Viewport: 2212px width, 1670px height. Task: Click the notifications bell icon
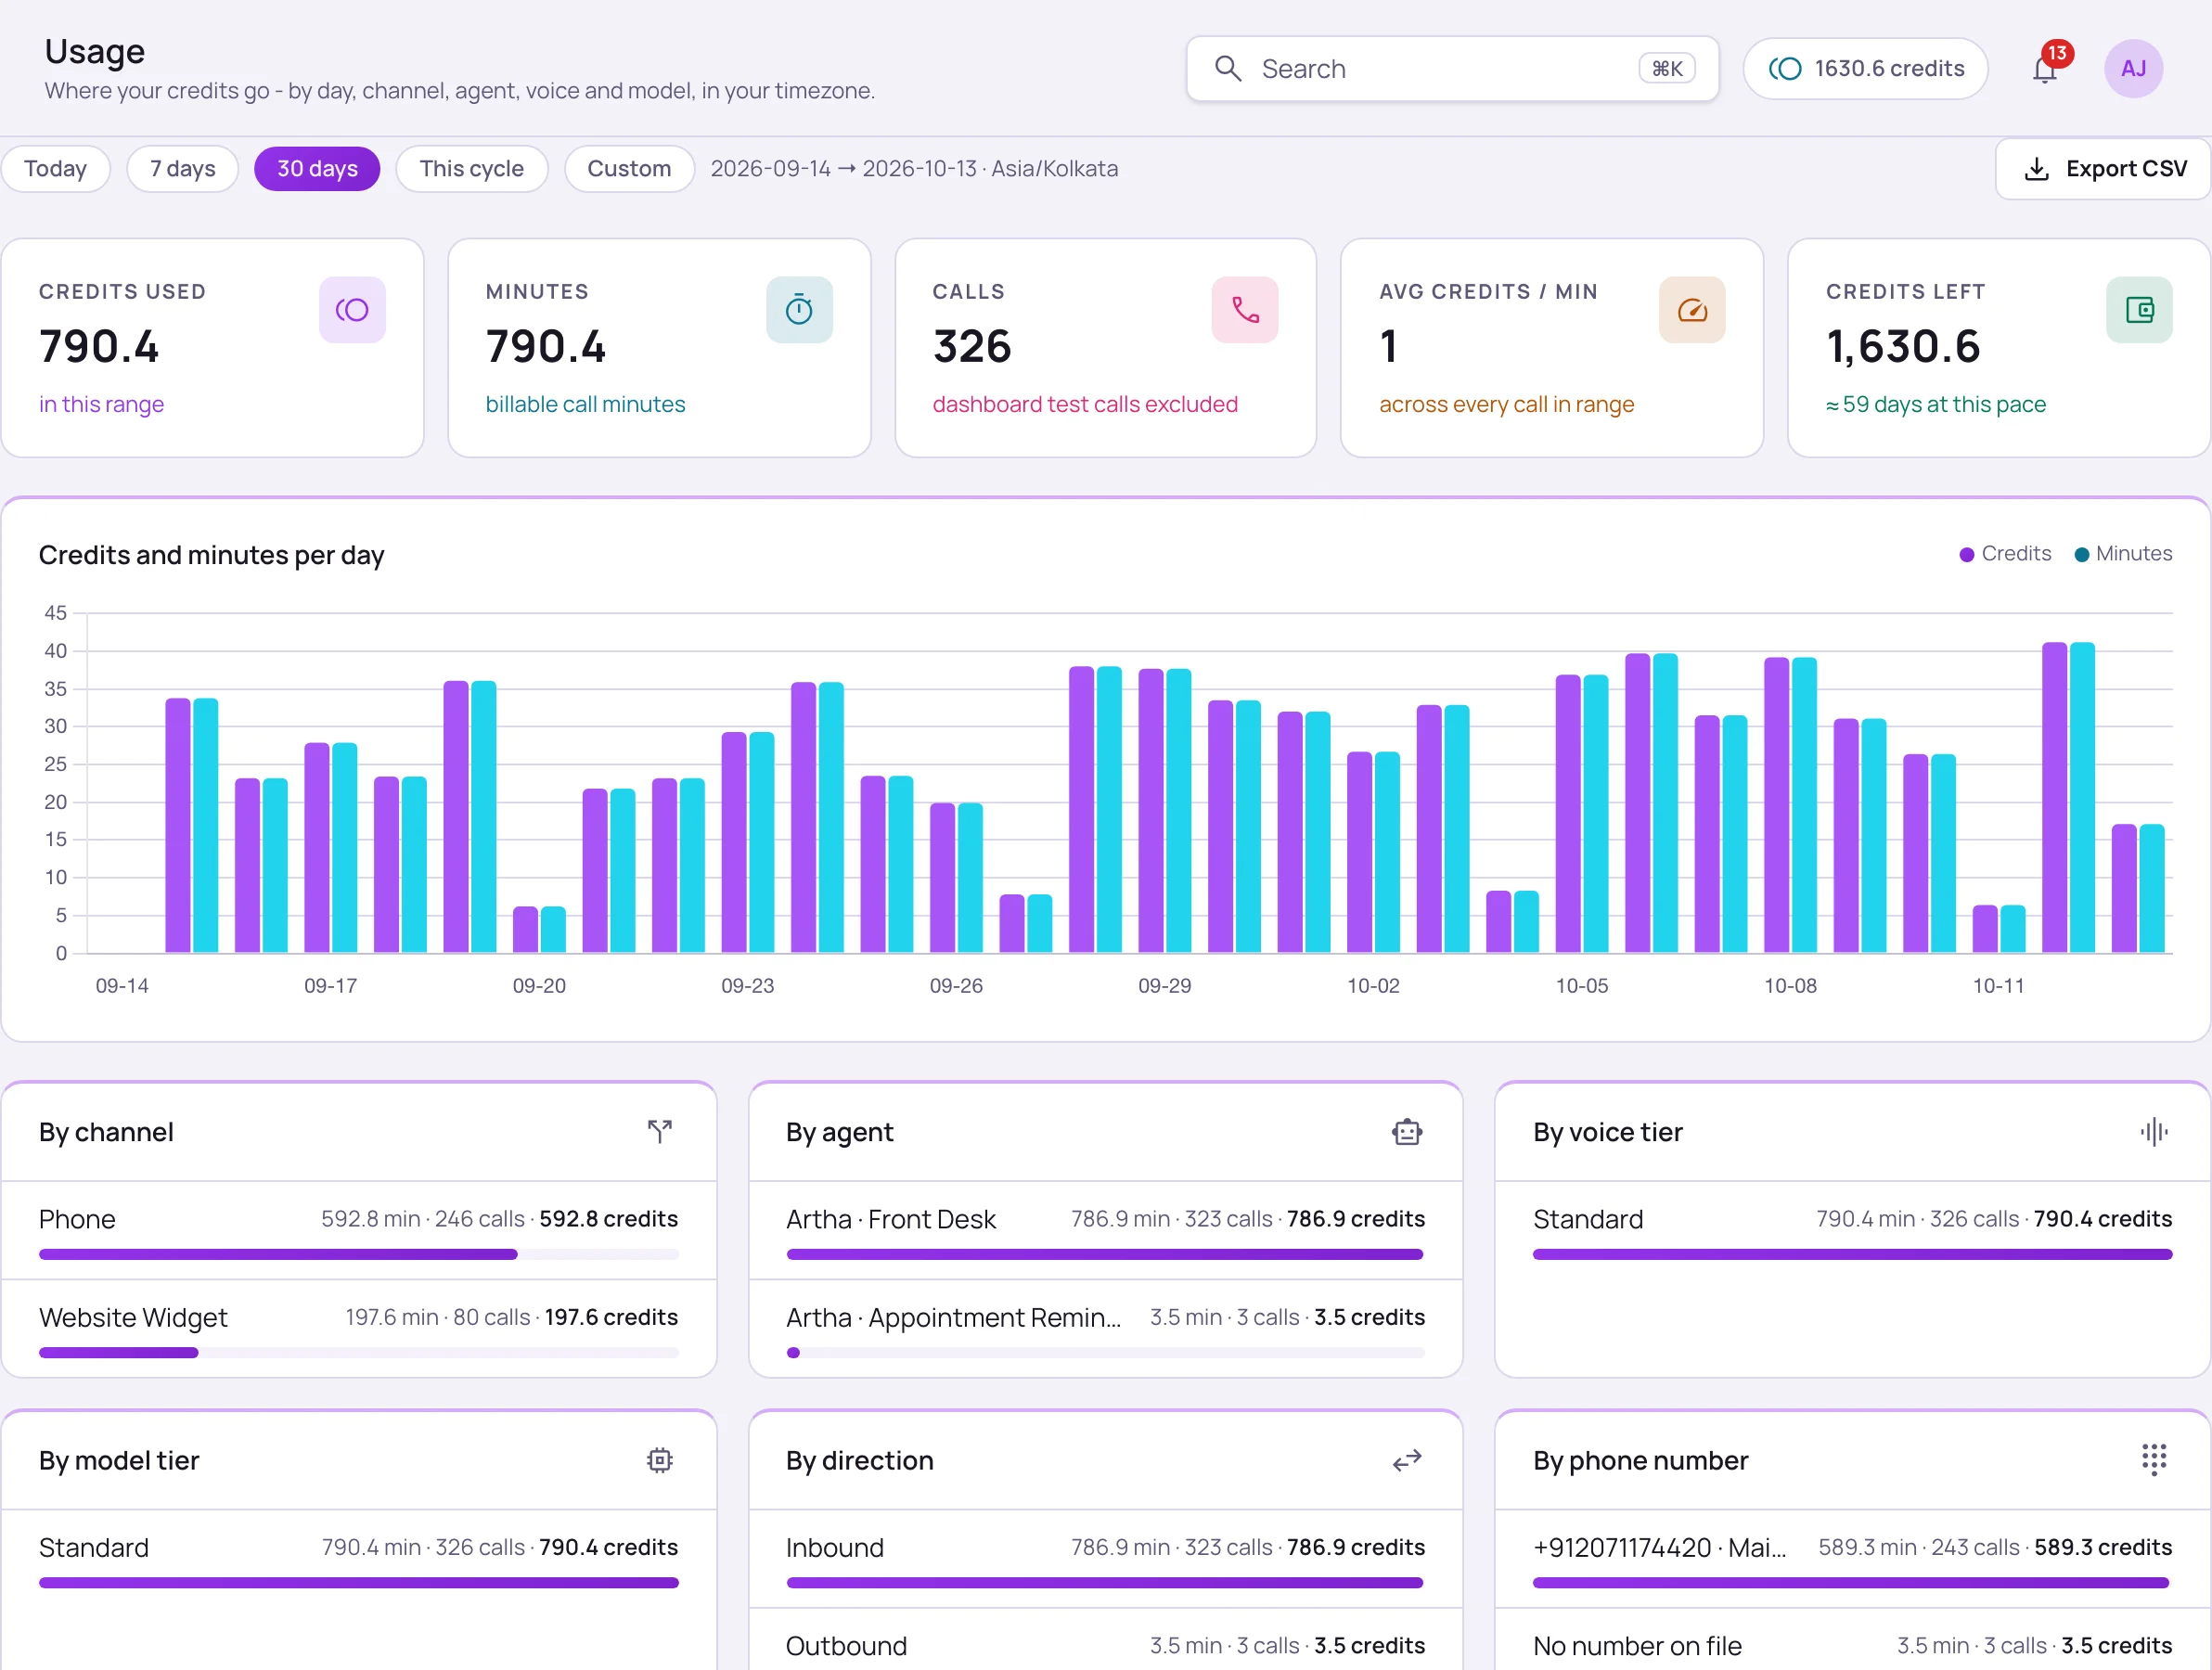pos(2045,69)
